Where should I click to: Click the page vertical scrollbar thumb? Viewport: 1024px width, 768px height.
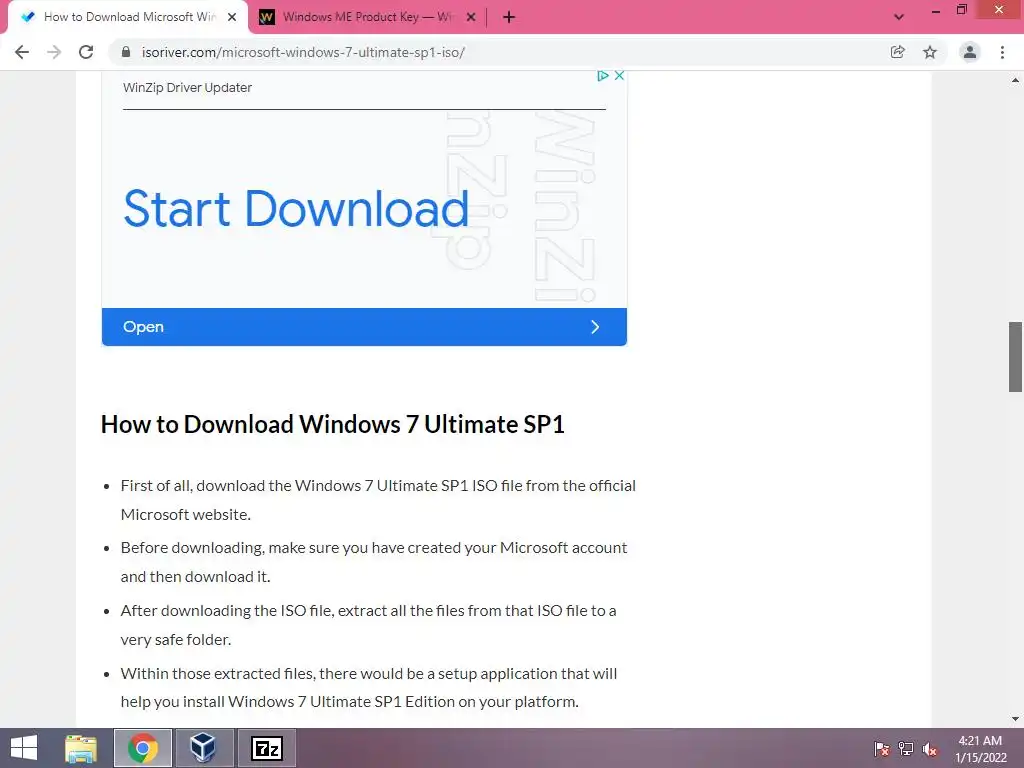coord(1016,357)
